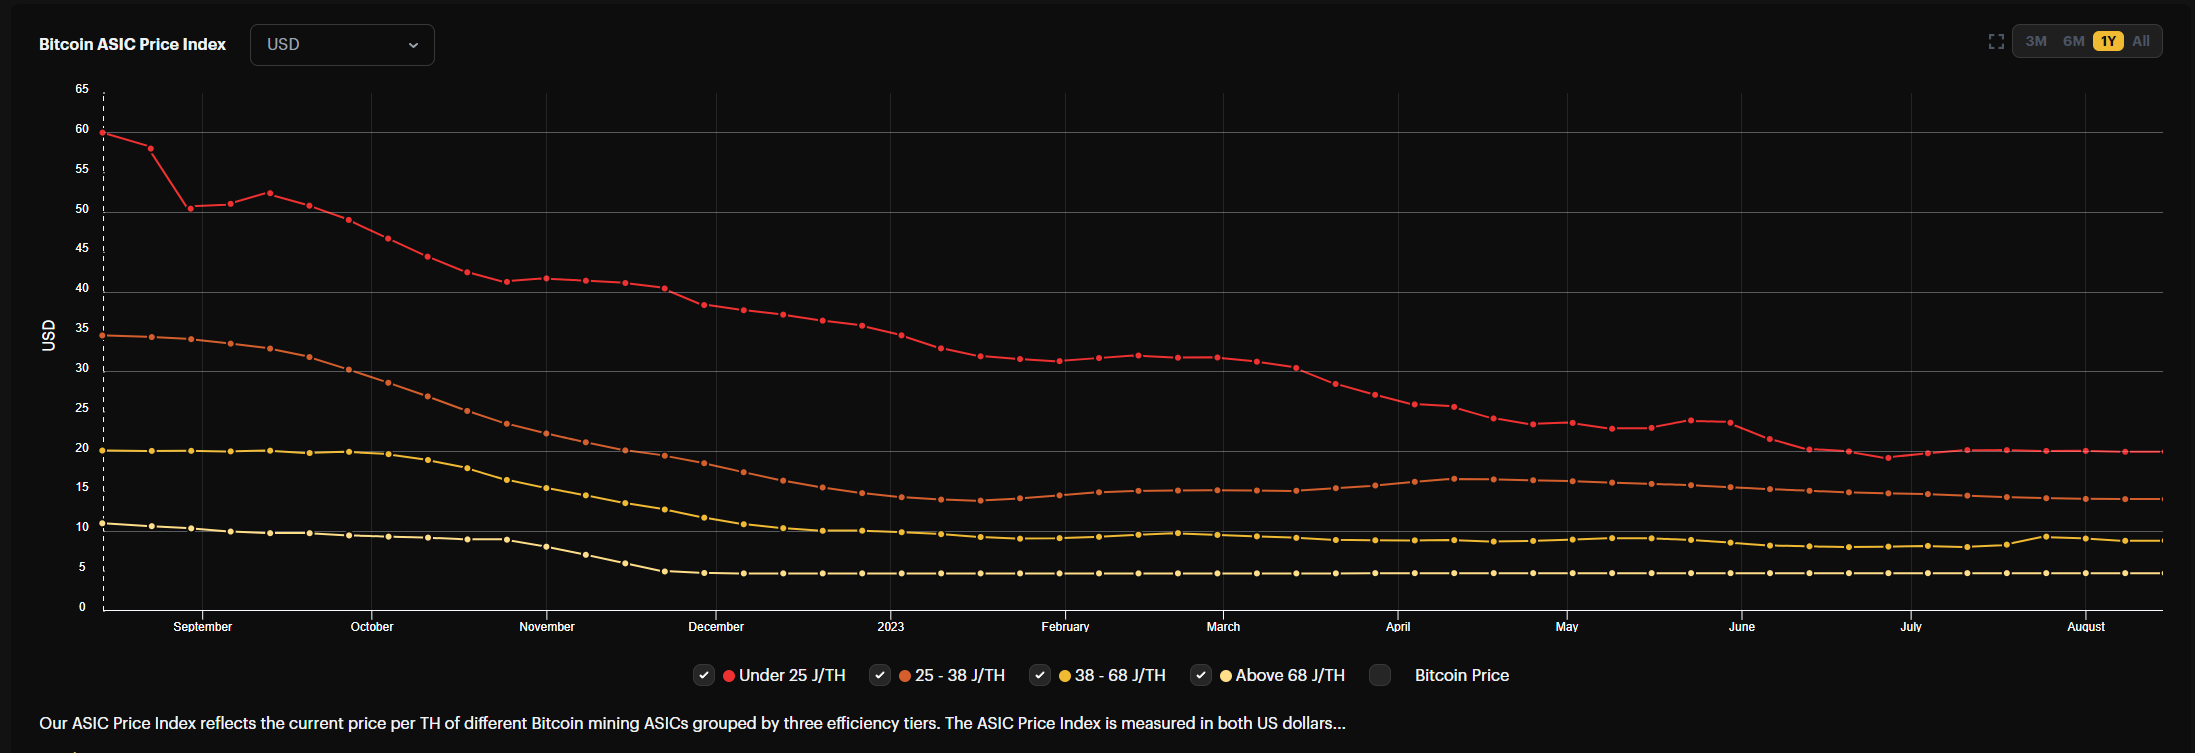Open the USD currency dropdown

tap(342, 45)
